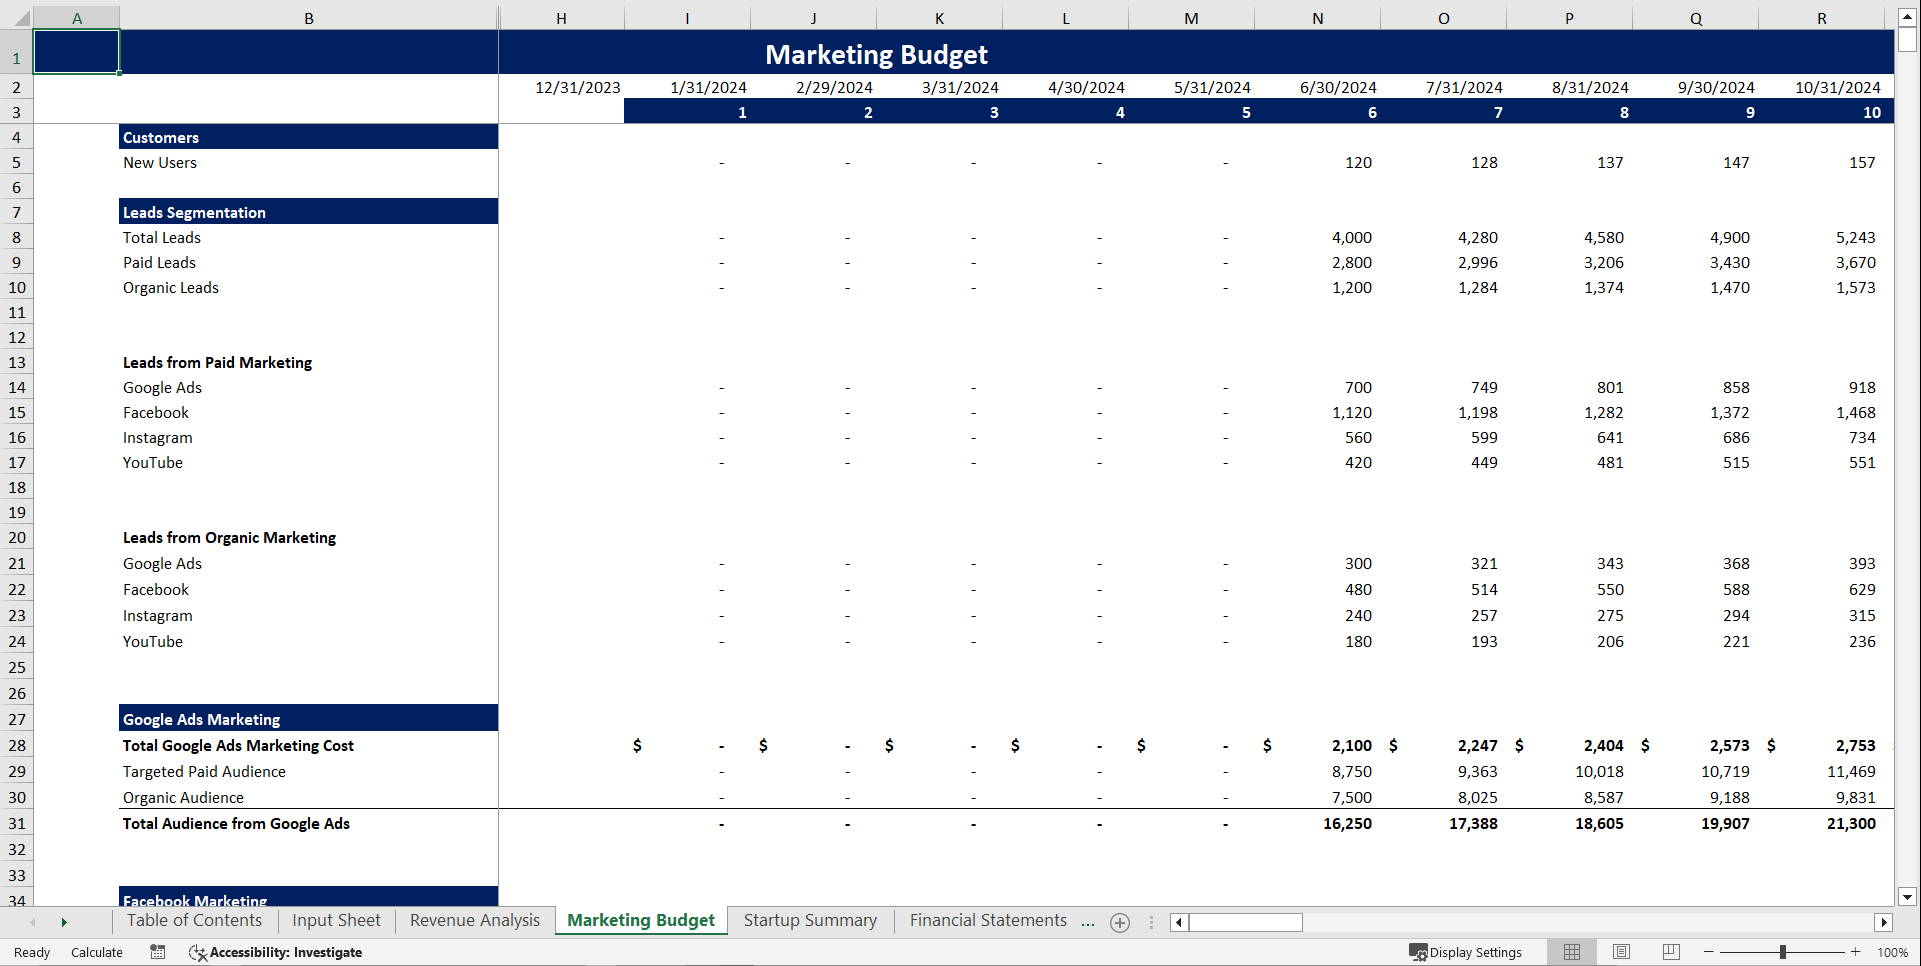
Task: Open the Input Sheet tab
Action: click(336, 920)
